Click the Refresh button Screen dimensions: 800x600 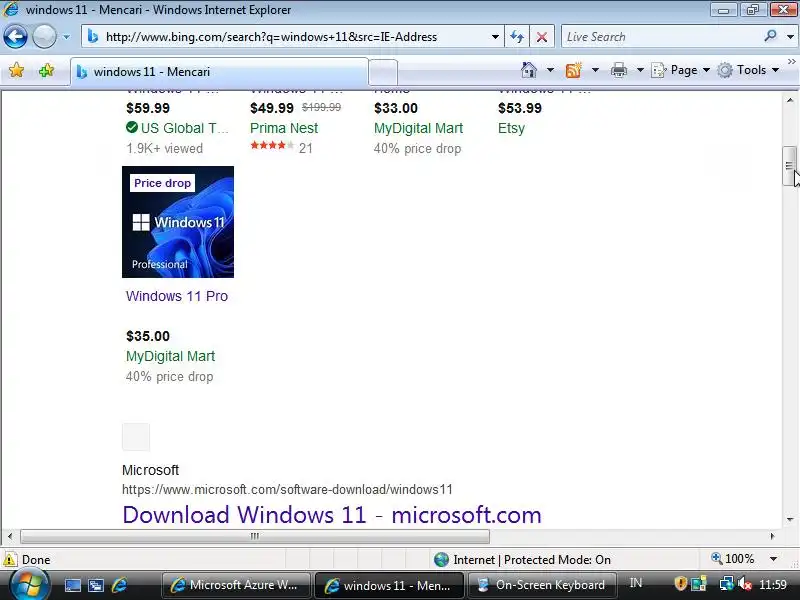(517, 37)
